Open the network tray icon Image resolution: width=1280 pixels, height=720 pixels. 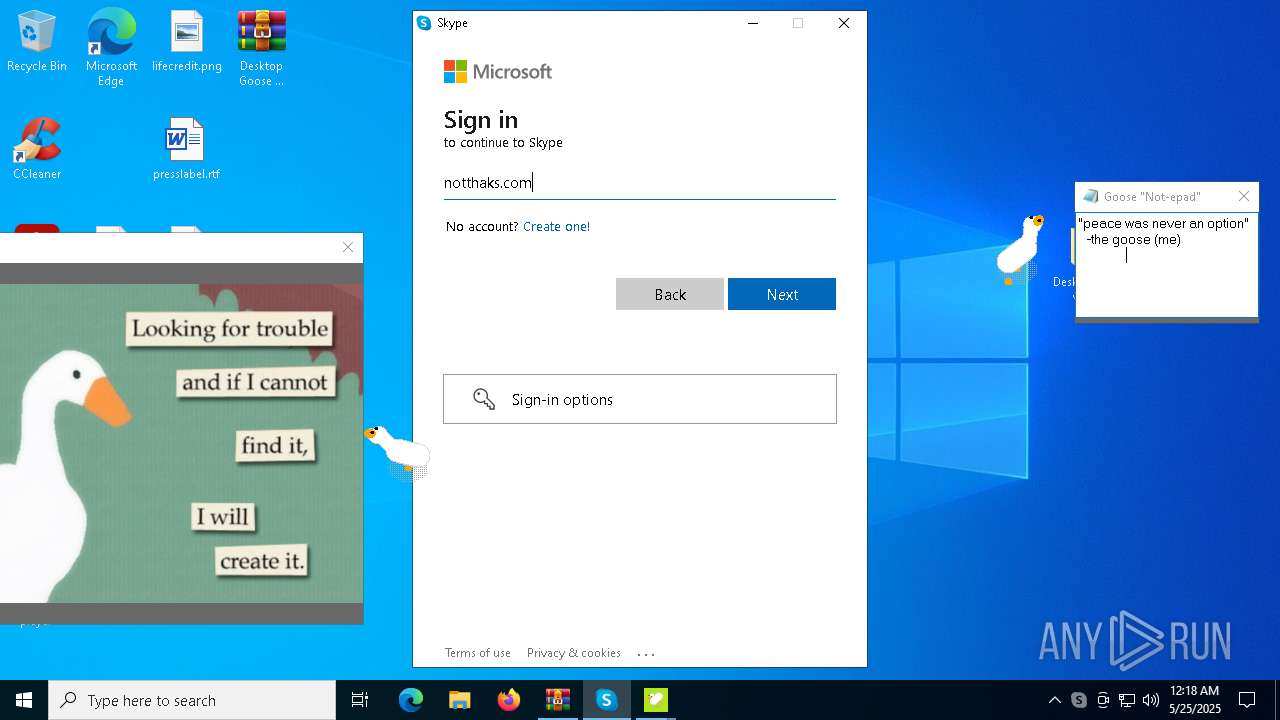coord(1127,700)
